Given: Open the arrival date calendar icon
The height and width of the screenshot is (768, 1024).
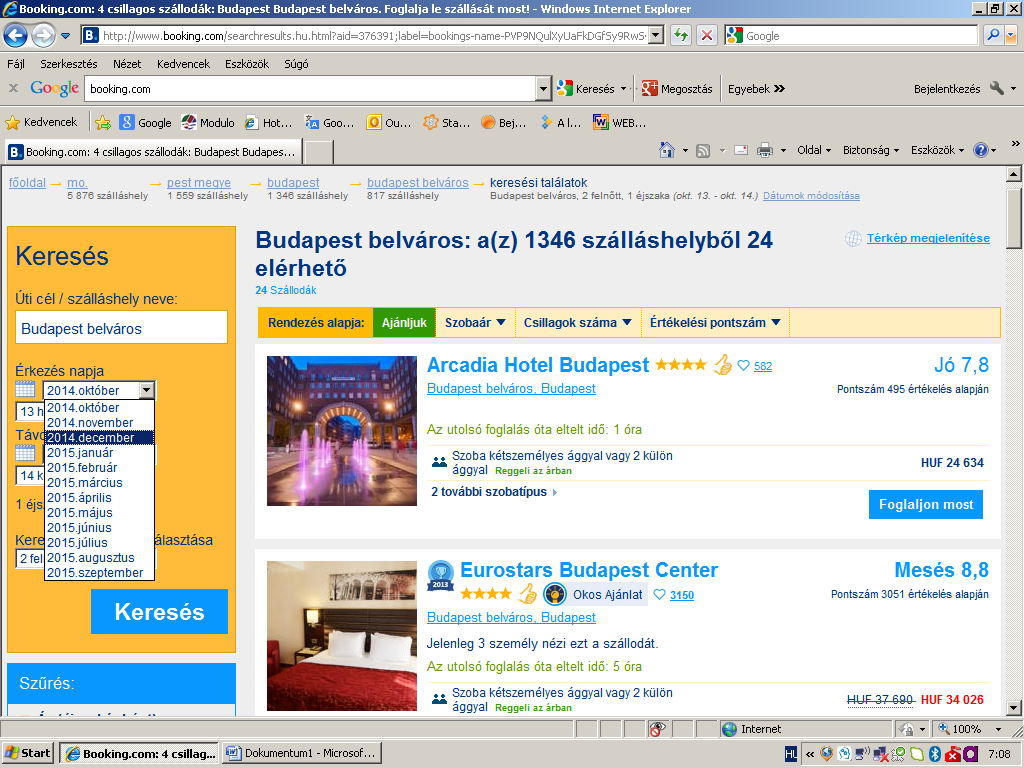Looking at the screenshot, I should click(25, 390).
